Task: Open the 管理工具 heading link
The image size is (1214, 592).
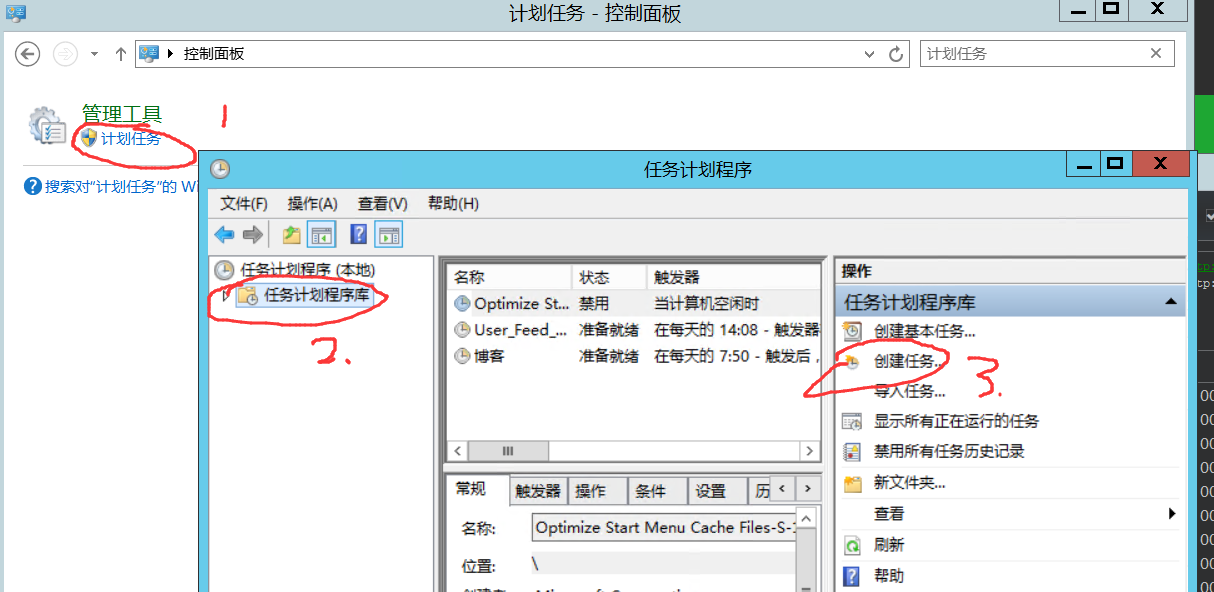Action: tap(122, 114)
